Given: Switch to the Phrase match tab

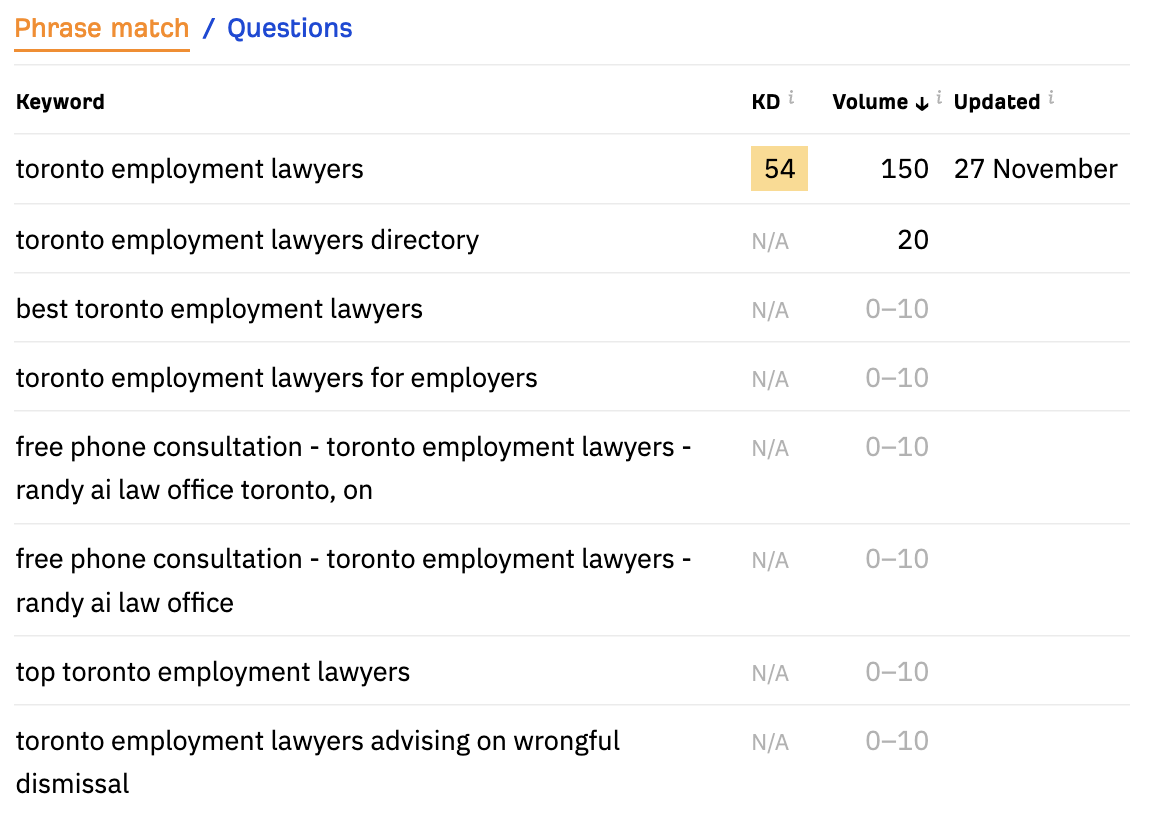Looking at the screenshot, I should (102, 28).
